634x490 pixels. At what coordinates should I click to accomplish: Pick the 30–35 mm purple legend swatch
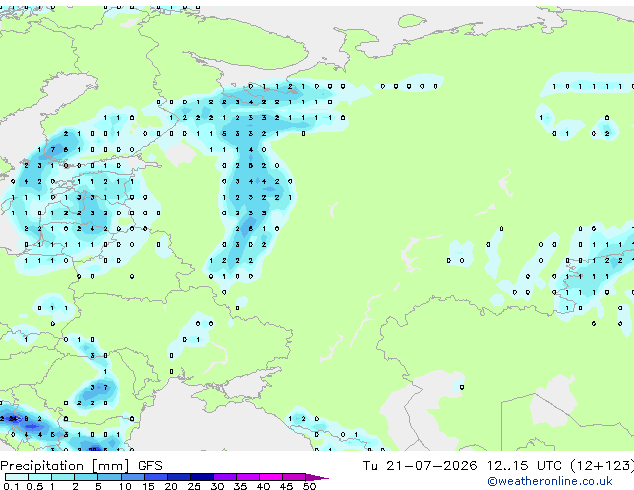224,477
